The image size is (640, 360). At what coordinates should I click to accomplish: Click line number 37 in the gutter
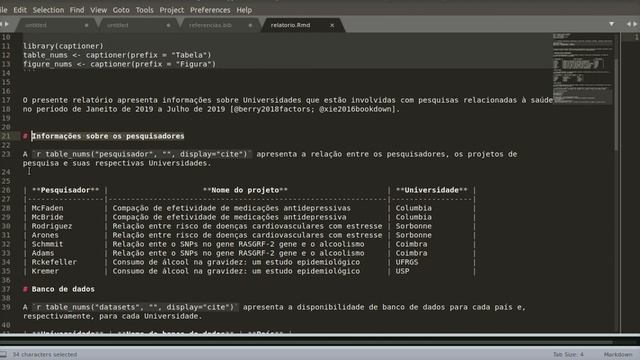(x=6, y=289)
